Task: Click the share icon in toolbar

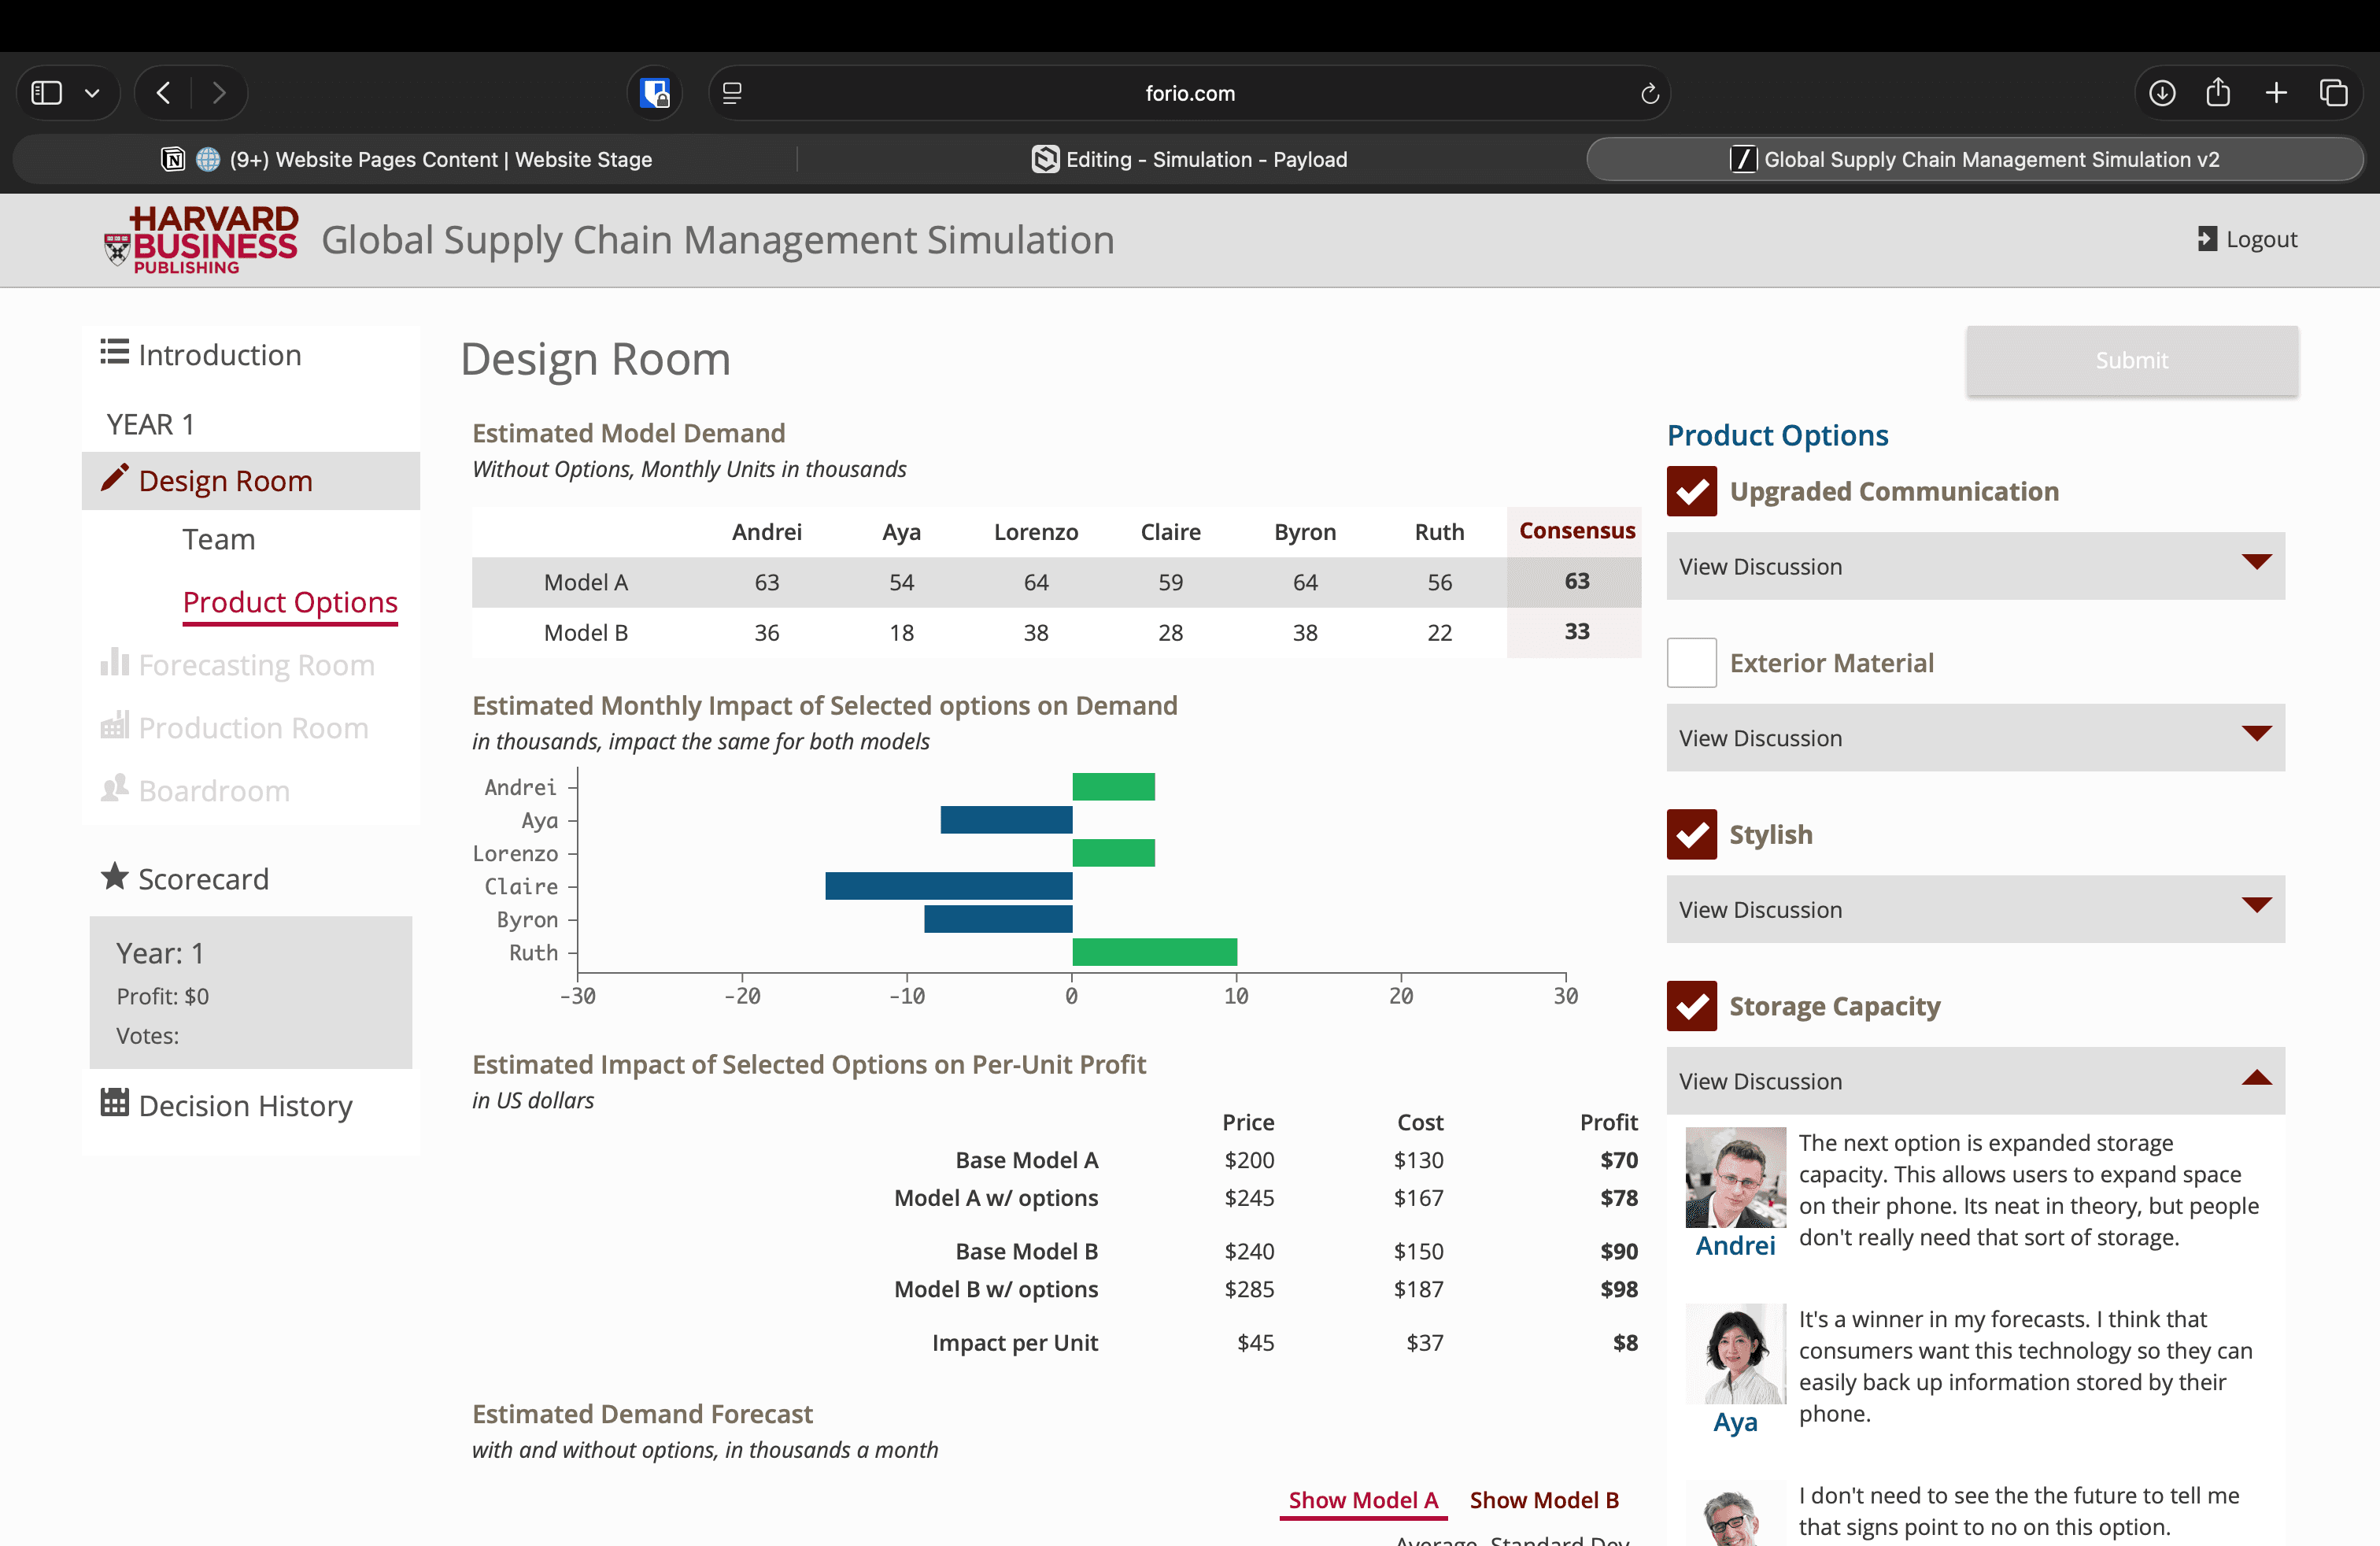Action: 2218,93
